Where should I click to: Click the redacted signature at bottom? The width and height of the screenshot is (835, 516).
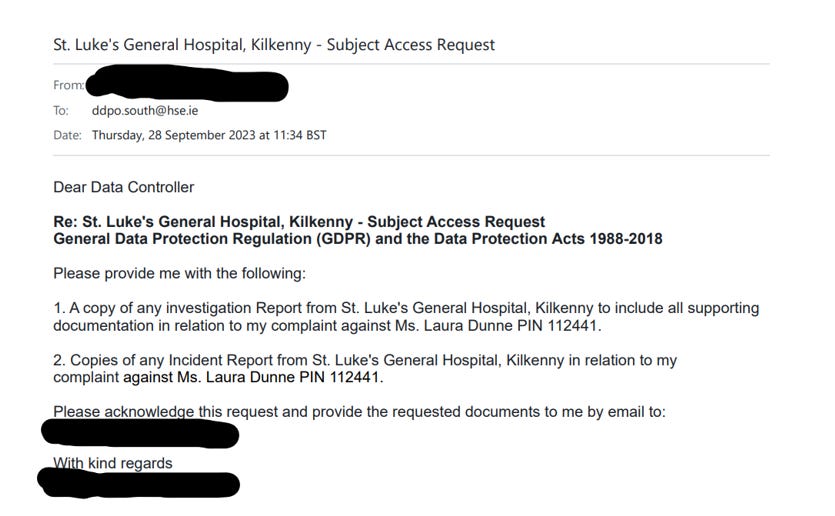[x=138, y=483]
